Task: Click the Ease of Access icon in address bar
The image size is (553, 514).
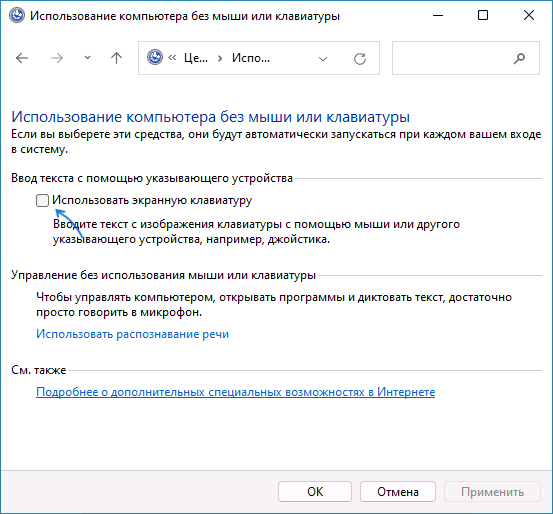Action: coord(155,58)
